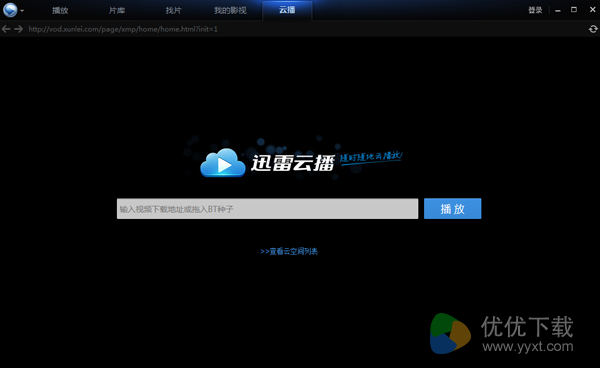This screenshot has height=368, width=600.
Task: Click the blue 播放 button
Action: coord(453,208)
